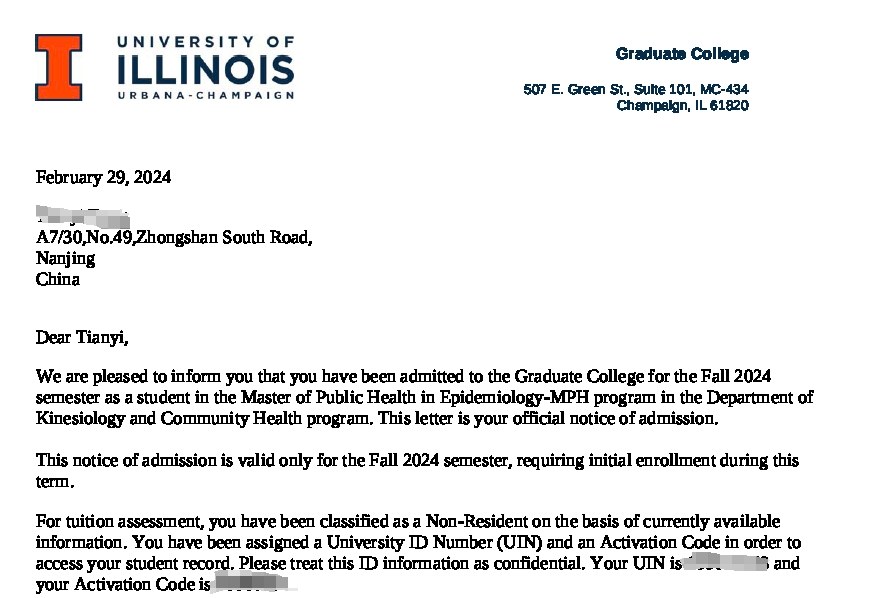The height and width of the screenshot is (598, 873).
Task: Click the Urbana-Champaign text under the wordmark
Action: click(205, 95)
